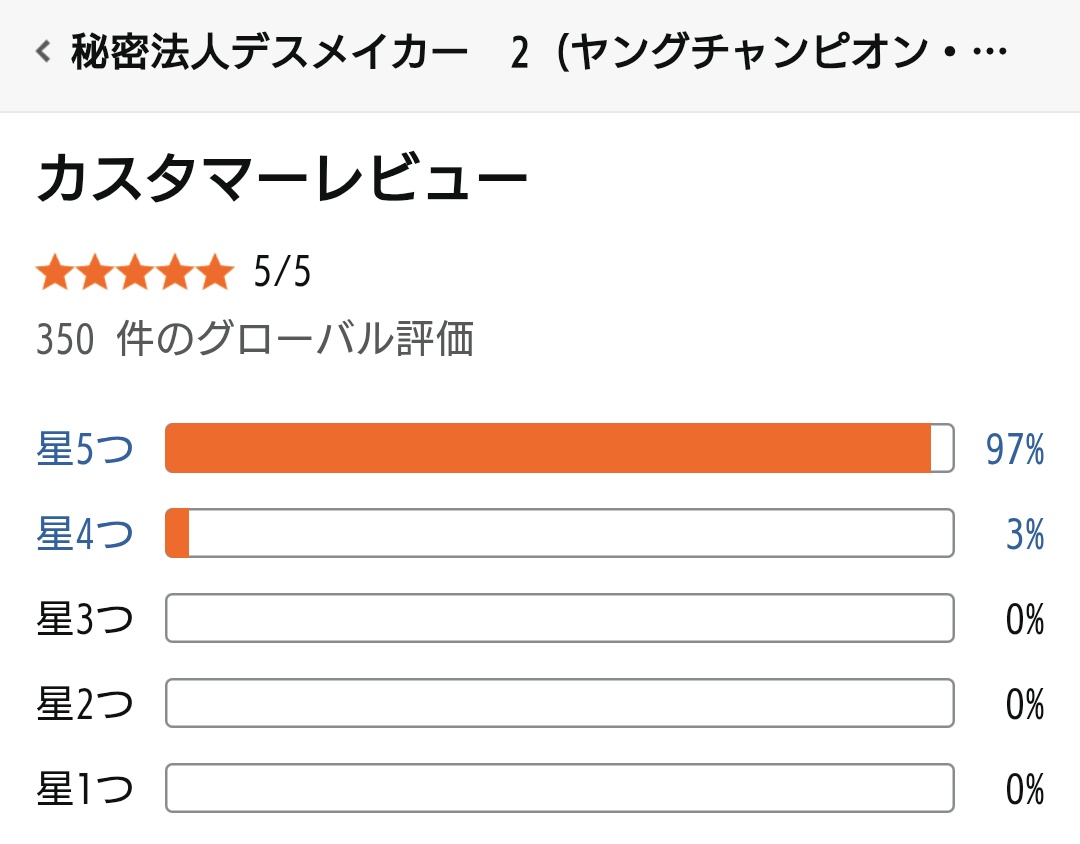Select the 星5つ filter link
The image size is (1080, 844).
pyautogui.click(x=85, y=449)
